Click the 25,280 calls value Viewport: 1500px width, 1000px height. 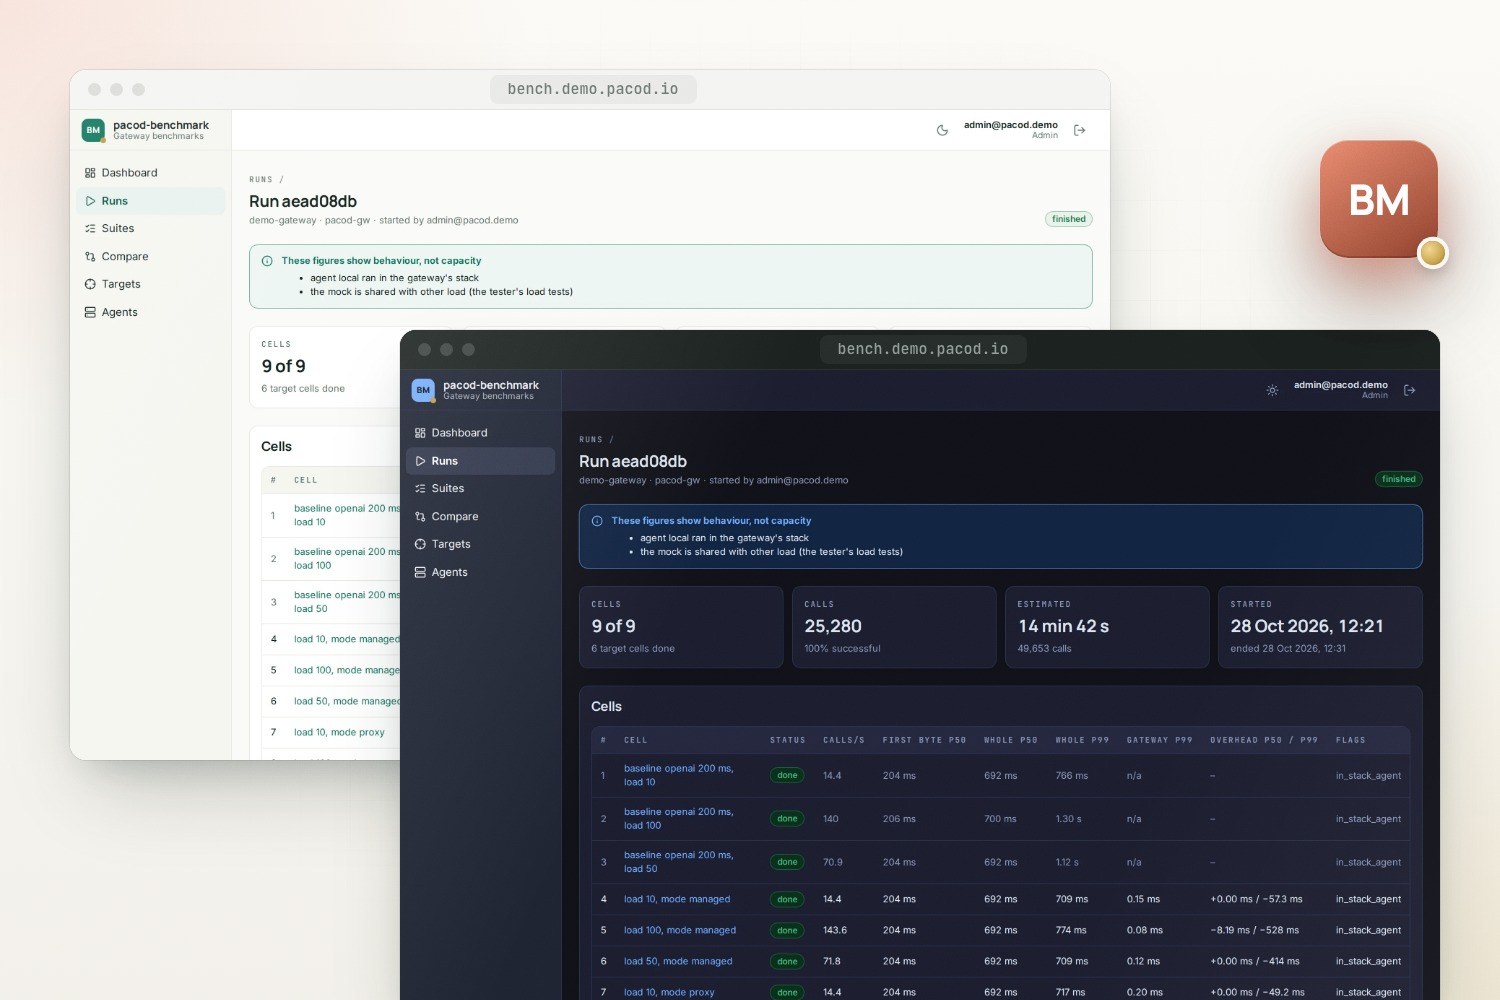(833, 626)
